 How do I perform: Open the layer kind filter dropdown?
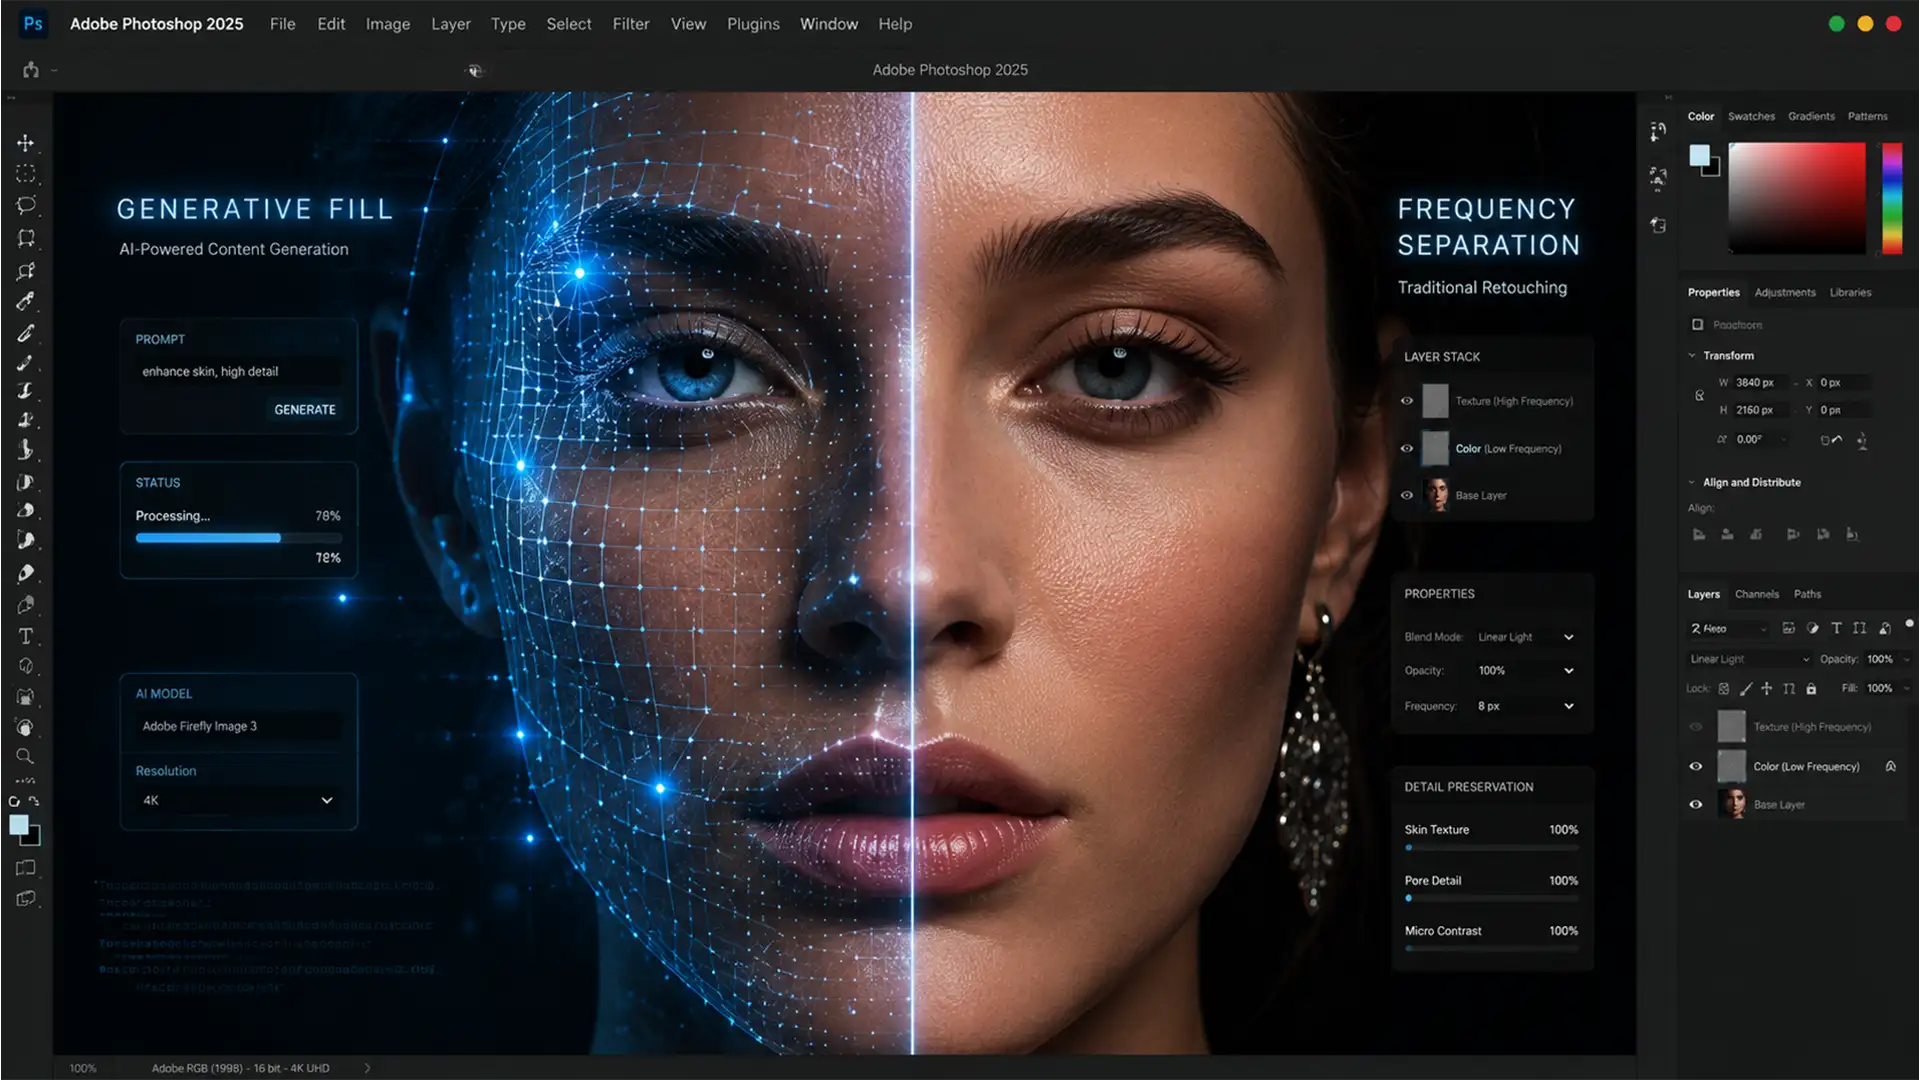(1729, 628)
